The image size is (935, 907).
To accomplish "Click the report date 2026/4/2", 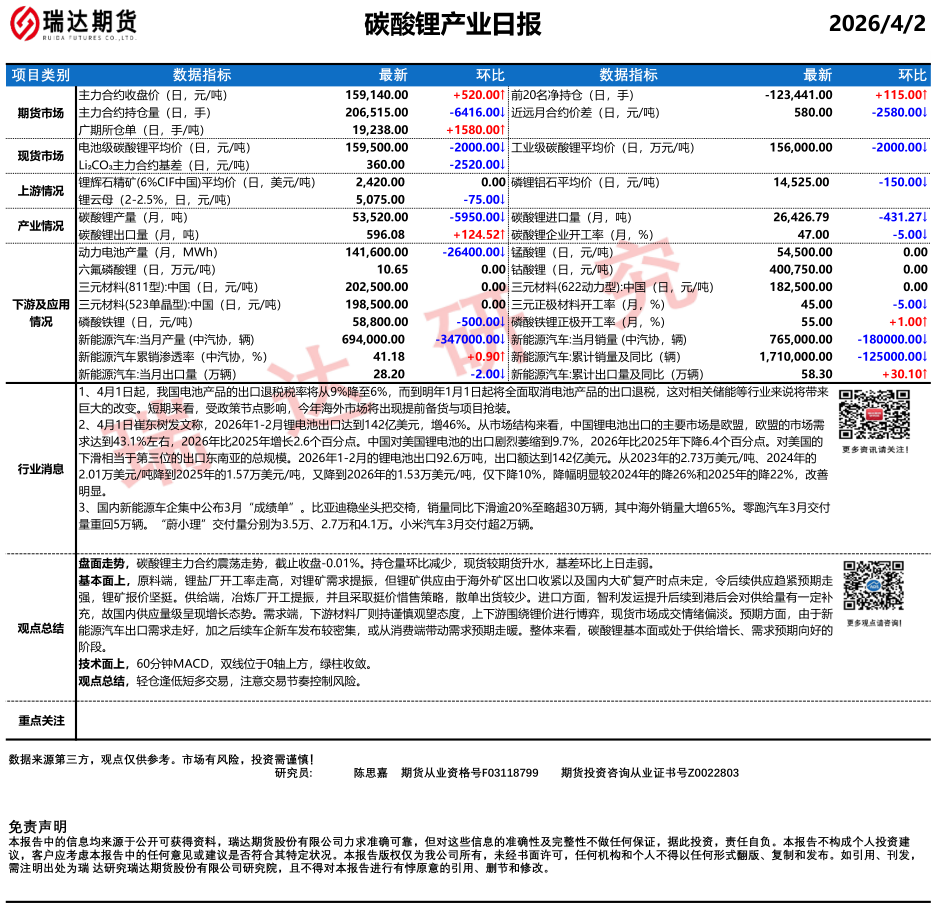I will click(878, 24).
